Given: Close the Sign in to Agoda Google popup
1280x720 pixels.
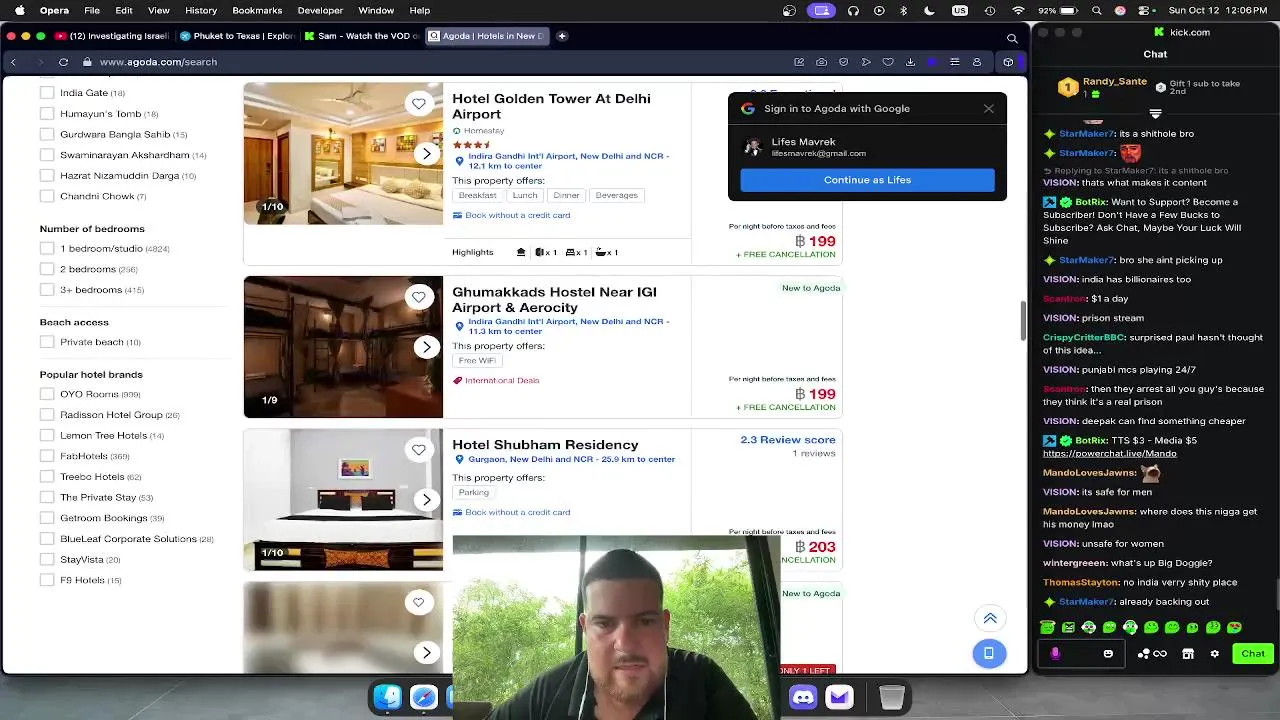Looking at the screenshot, I should click(989, 108).
